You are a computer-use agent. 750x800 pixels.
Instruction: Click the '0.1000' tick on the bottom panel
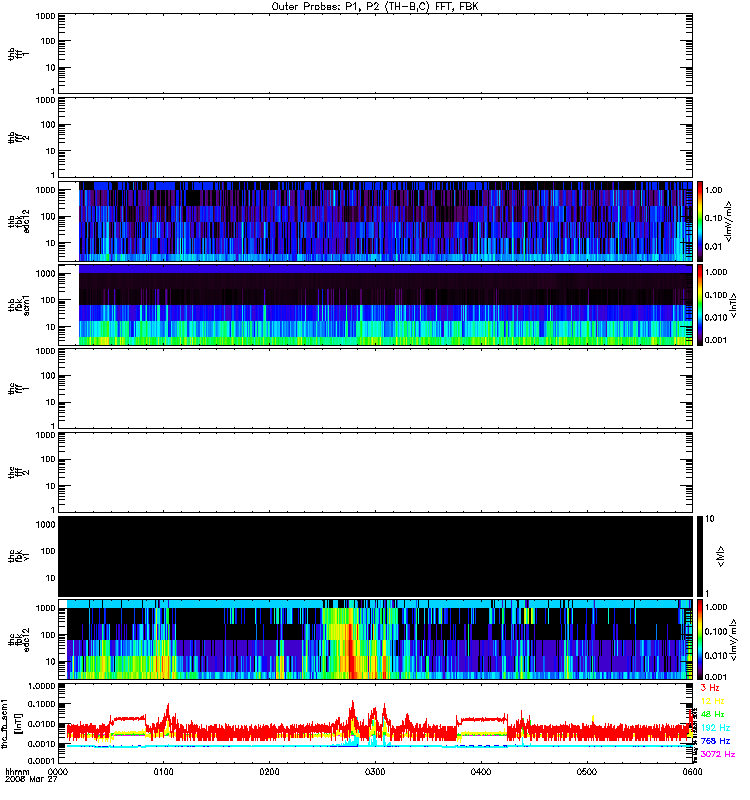click(x=41, y=705)
